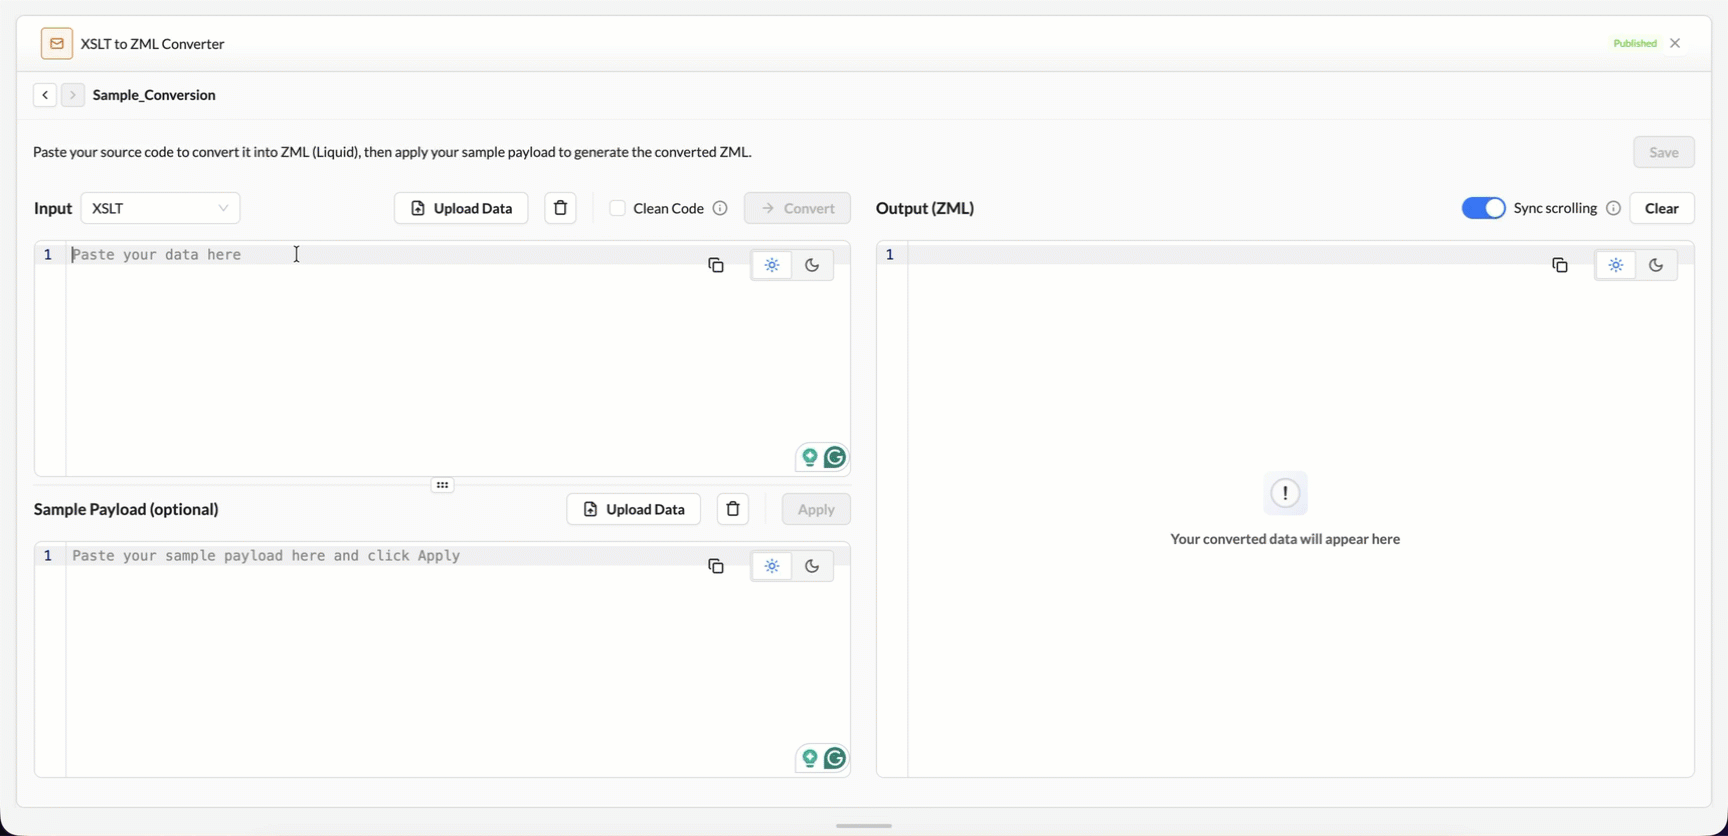Enable the Clean Code checkbox
Viewport: 1728px width, 836px height.
point(617,208)
